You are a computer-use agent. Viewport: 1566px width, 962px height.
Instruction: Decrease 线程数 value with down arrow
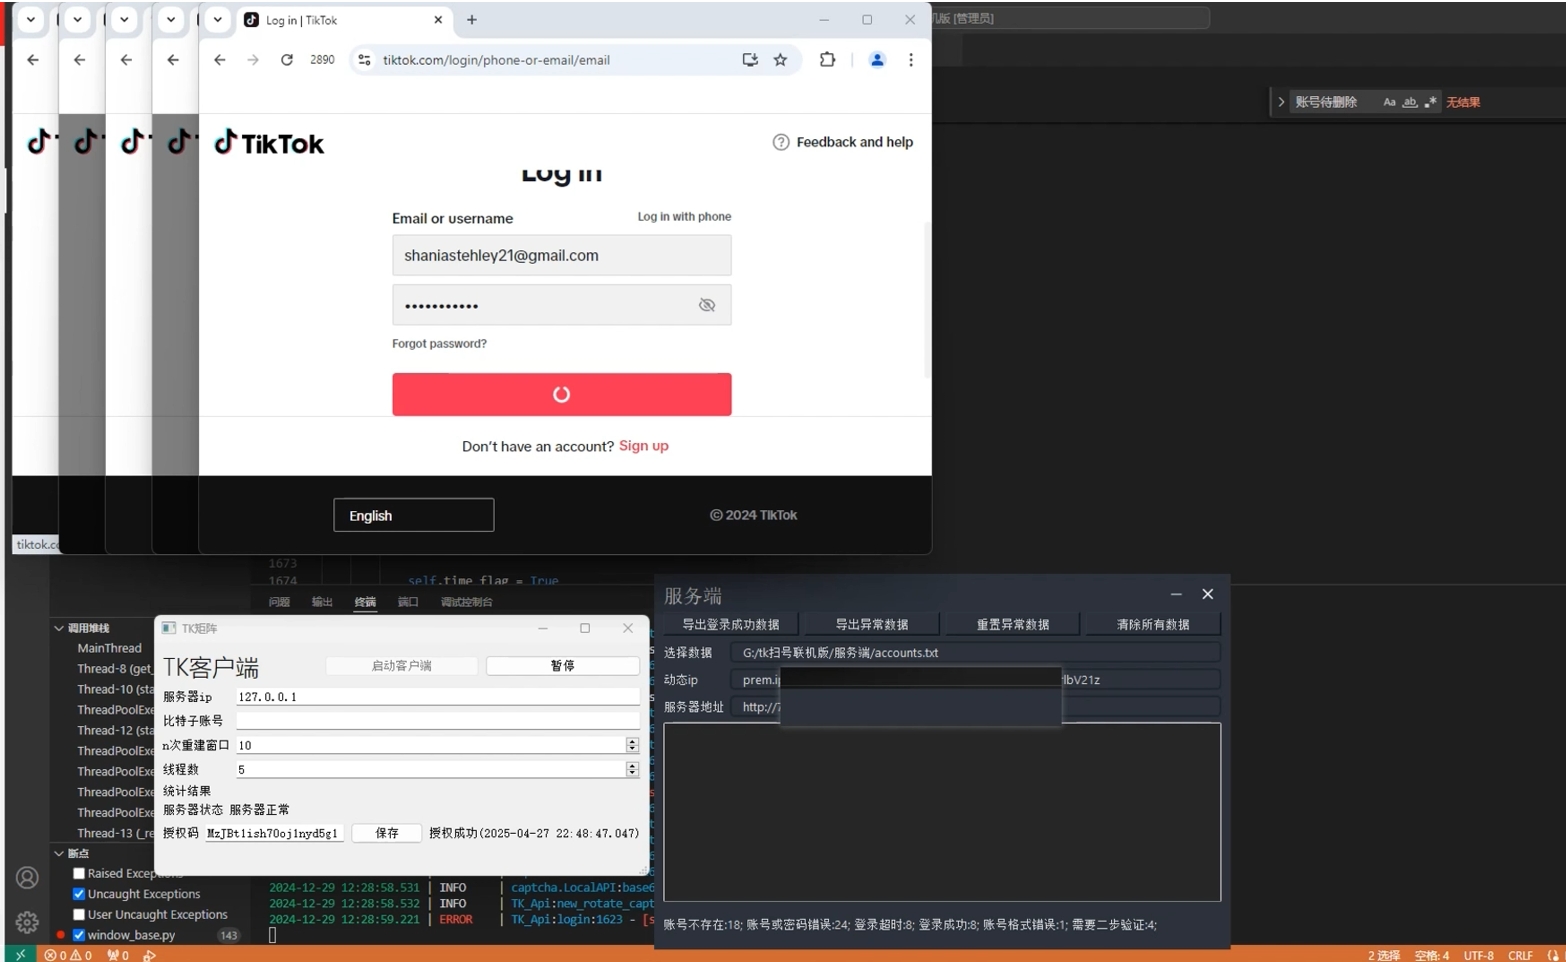pyautogui.click(x=632, y=773)
